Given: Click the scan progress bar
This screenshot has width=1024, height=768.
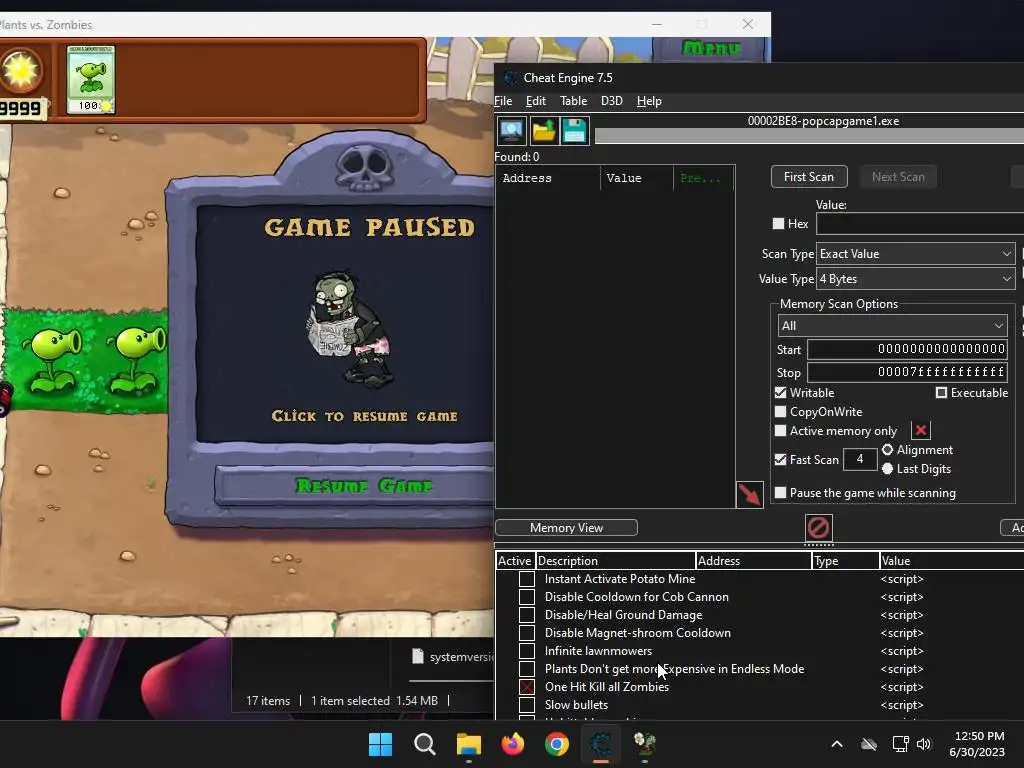Looking at the screenshot, I should [x=809, y=136].
